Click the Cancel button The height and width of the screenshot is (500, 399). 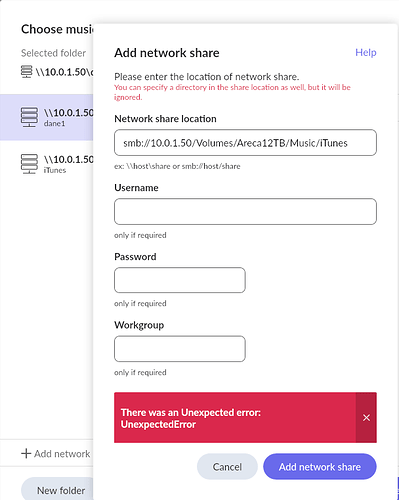(227, 467)
